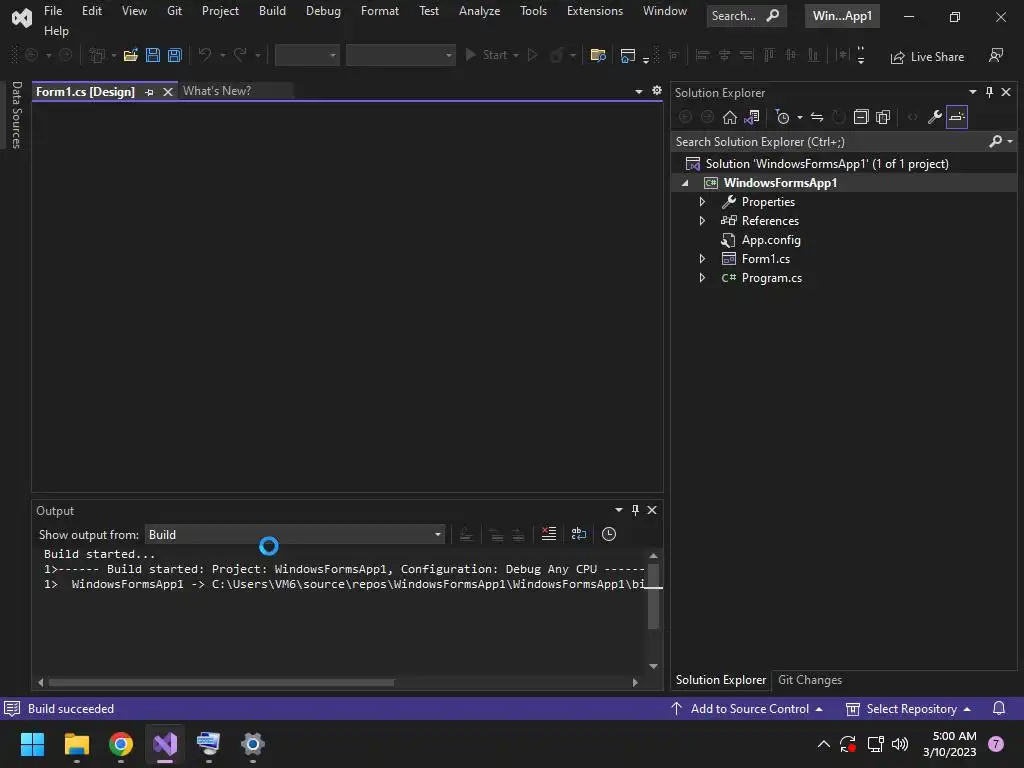Switch to the What's New? tab

point(217,91)
